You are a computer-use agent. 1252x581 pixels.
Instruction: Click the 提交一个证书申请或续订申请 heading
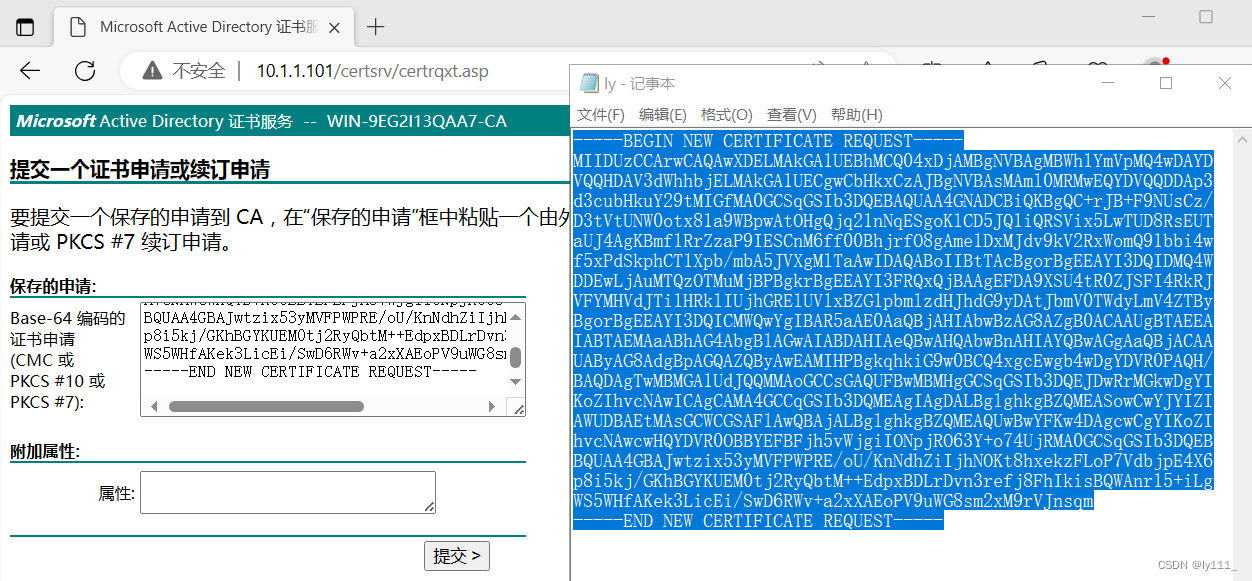(x=139, y=170)
